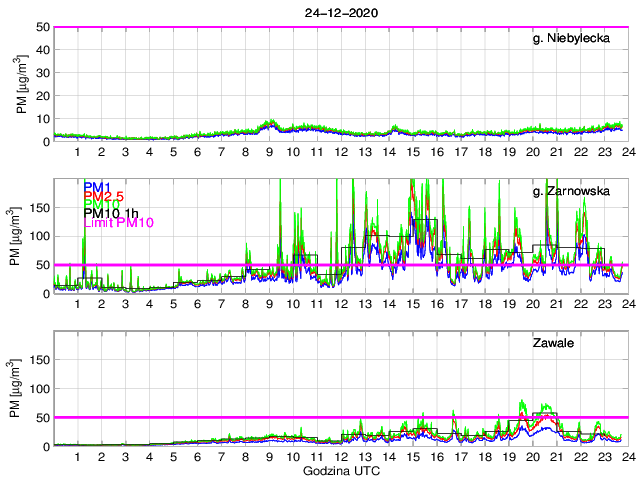
Task: Click hour 20 tick below the bottom panel
Action: pyautogui.click(x=532, y=457)
